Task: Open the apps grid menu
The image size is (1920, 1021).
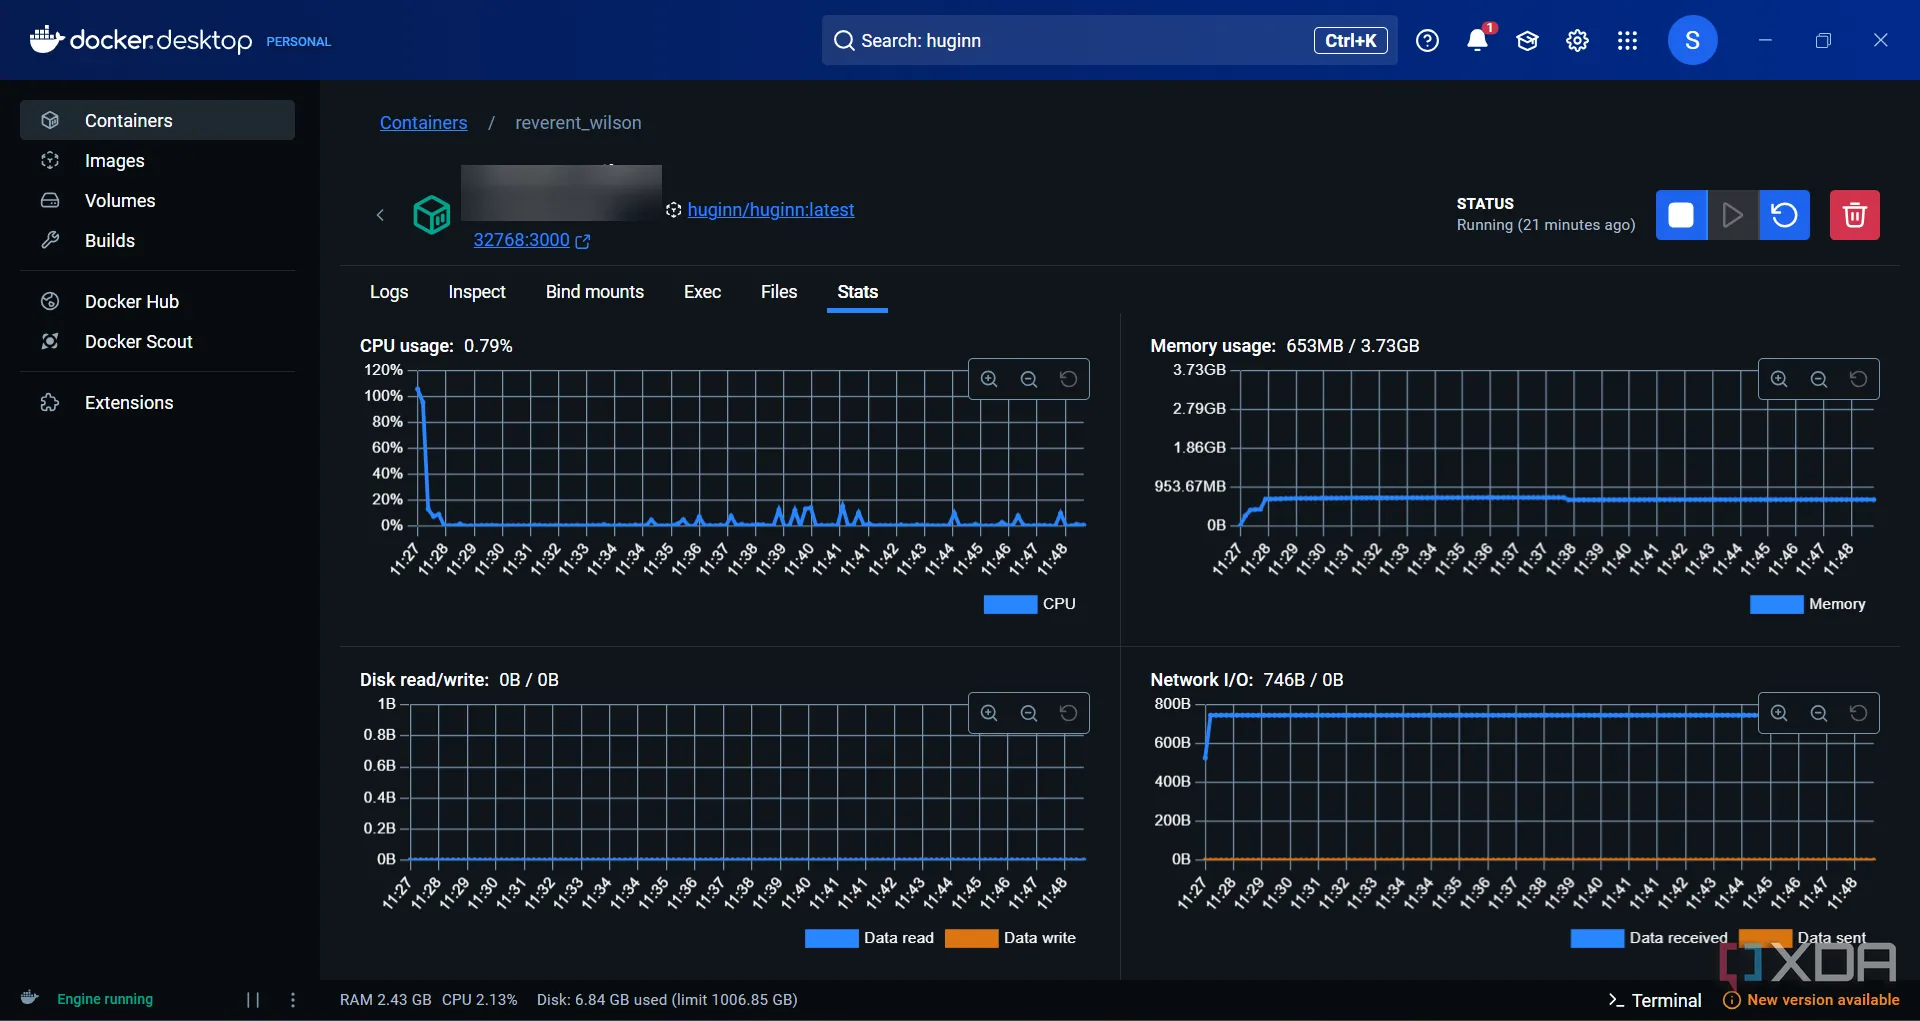Action: (x=1627, y=40)
